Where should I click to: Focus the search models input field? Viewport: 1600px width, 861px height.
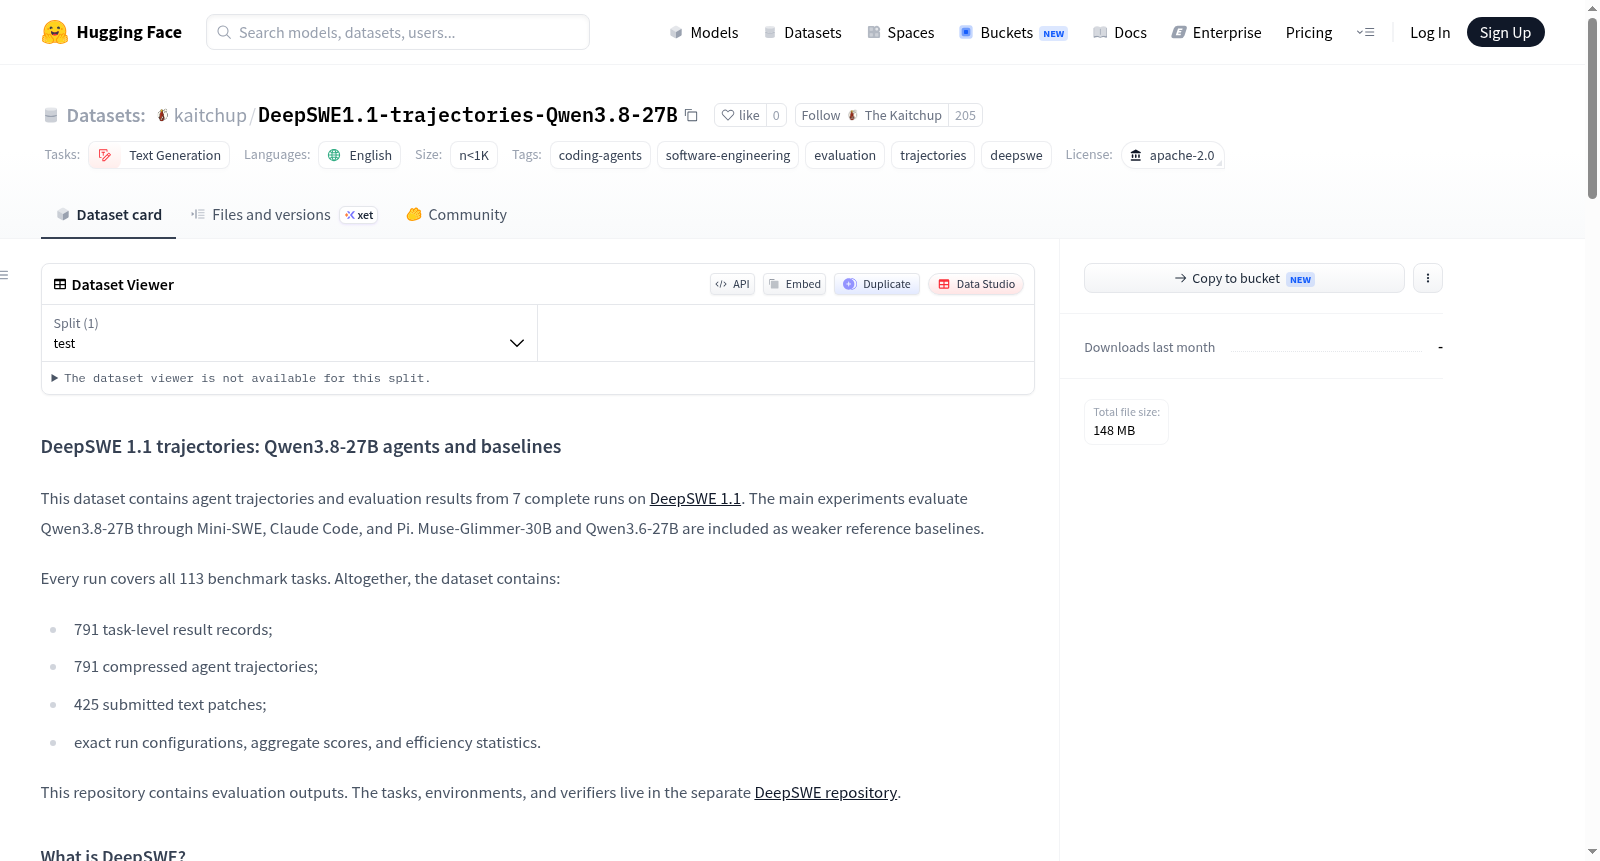tap(398, 32)
